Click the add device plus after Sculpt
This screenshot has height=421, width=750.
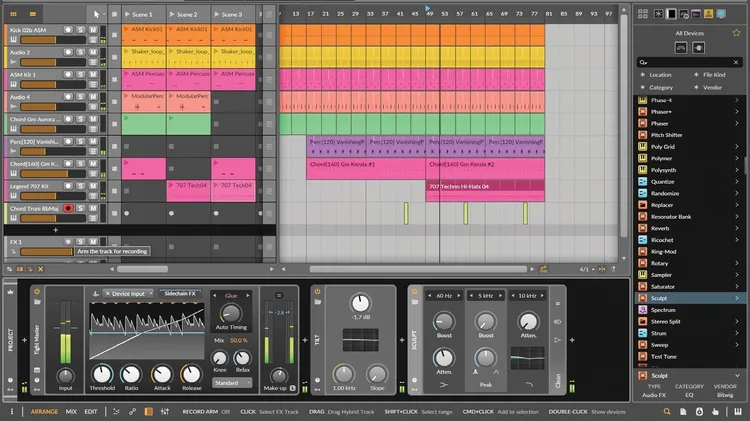tap(572, 340)
